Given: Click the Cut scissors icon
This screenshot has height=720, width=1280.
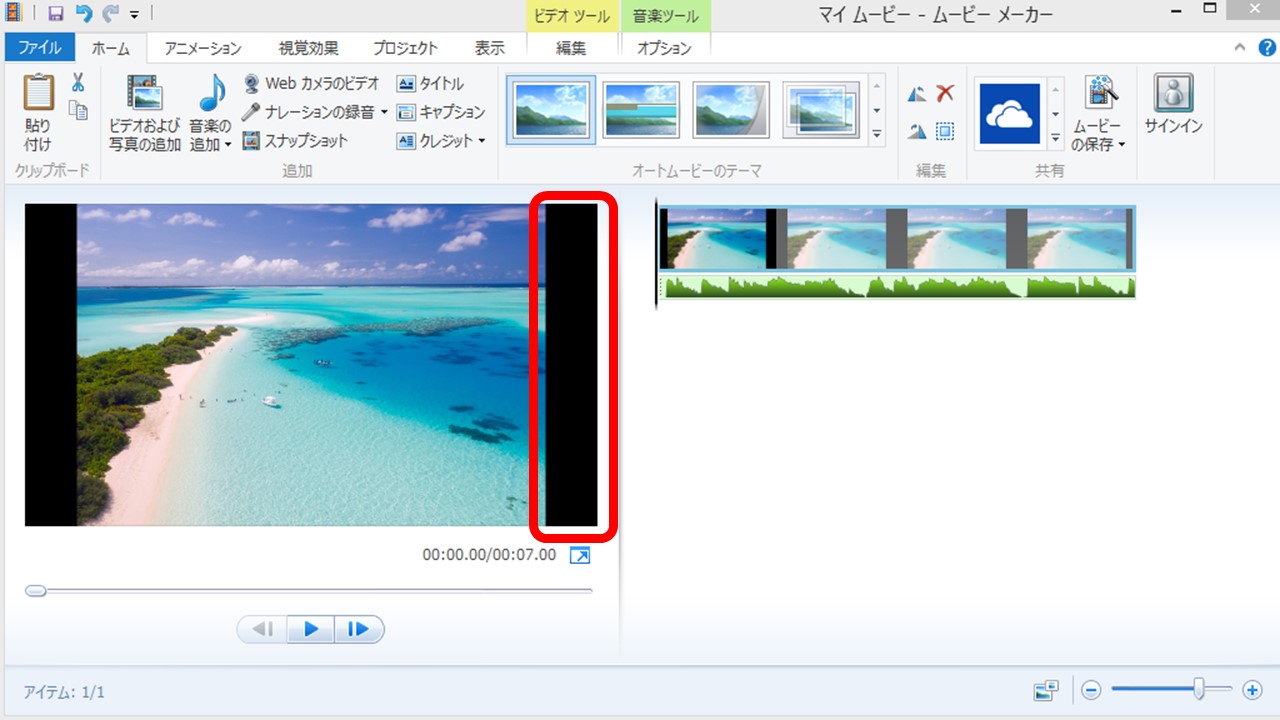Looking at the screenshot, I should click(x=78, y=83).
